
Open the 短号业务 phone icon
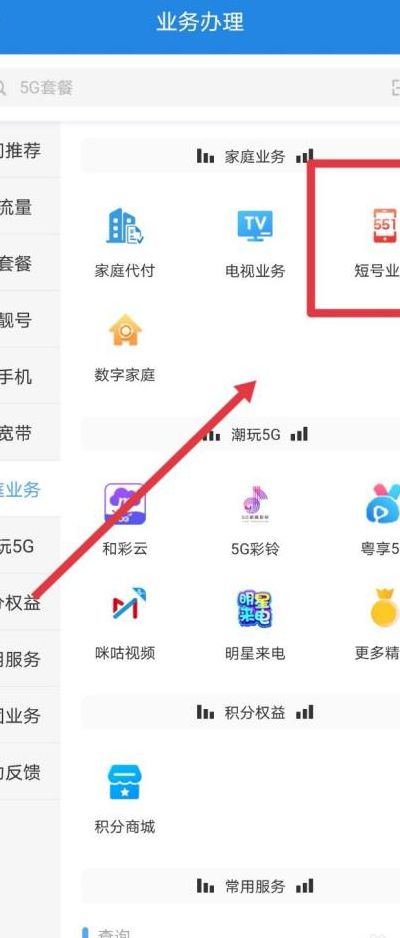pyautogui.click(x=385, y=226)
